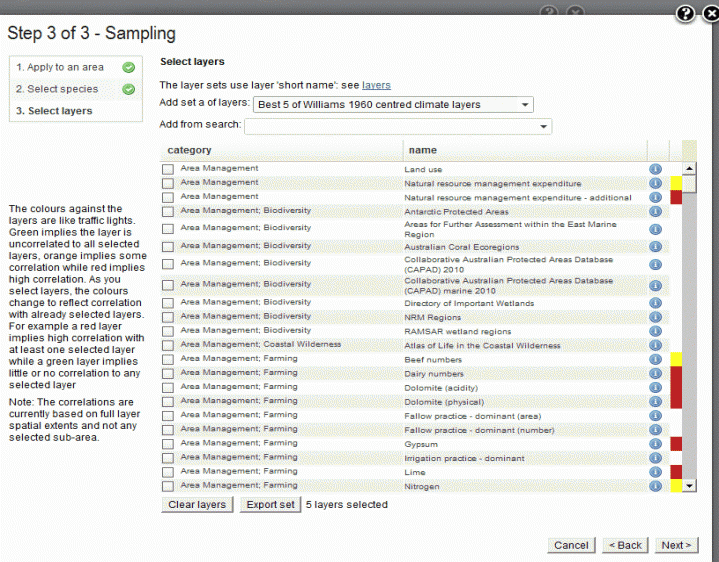Open info icon for Nitrogen layer
The width and height of the screenshot is (719, 562).
coord(656,486)
